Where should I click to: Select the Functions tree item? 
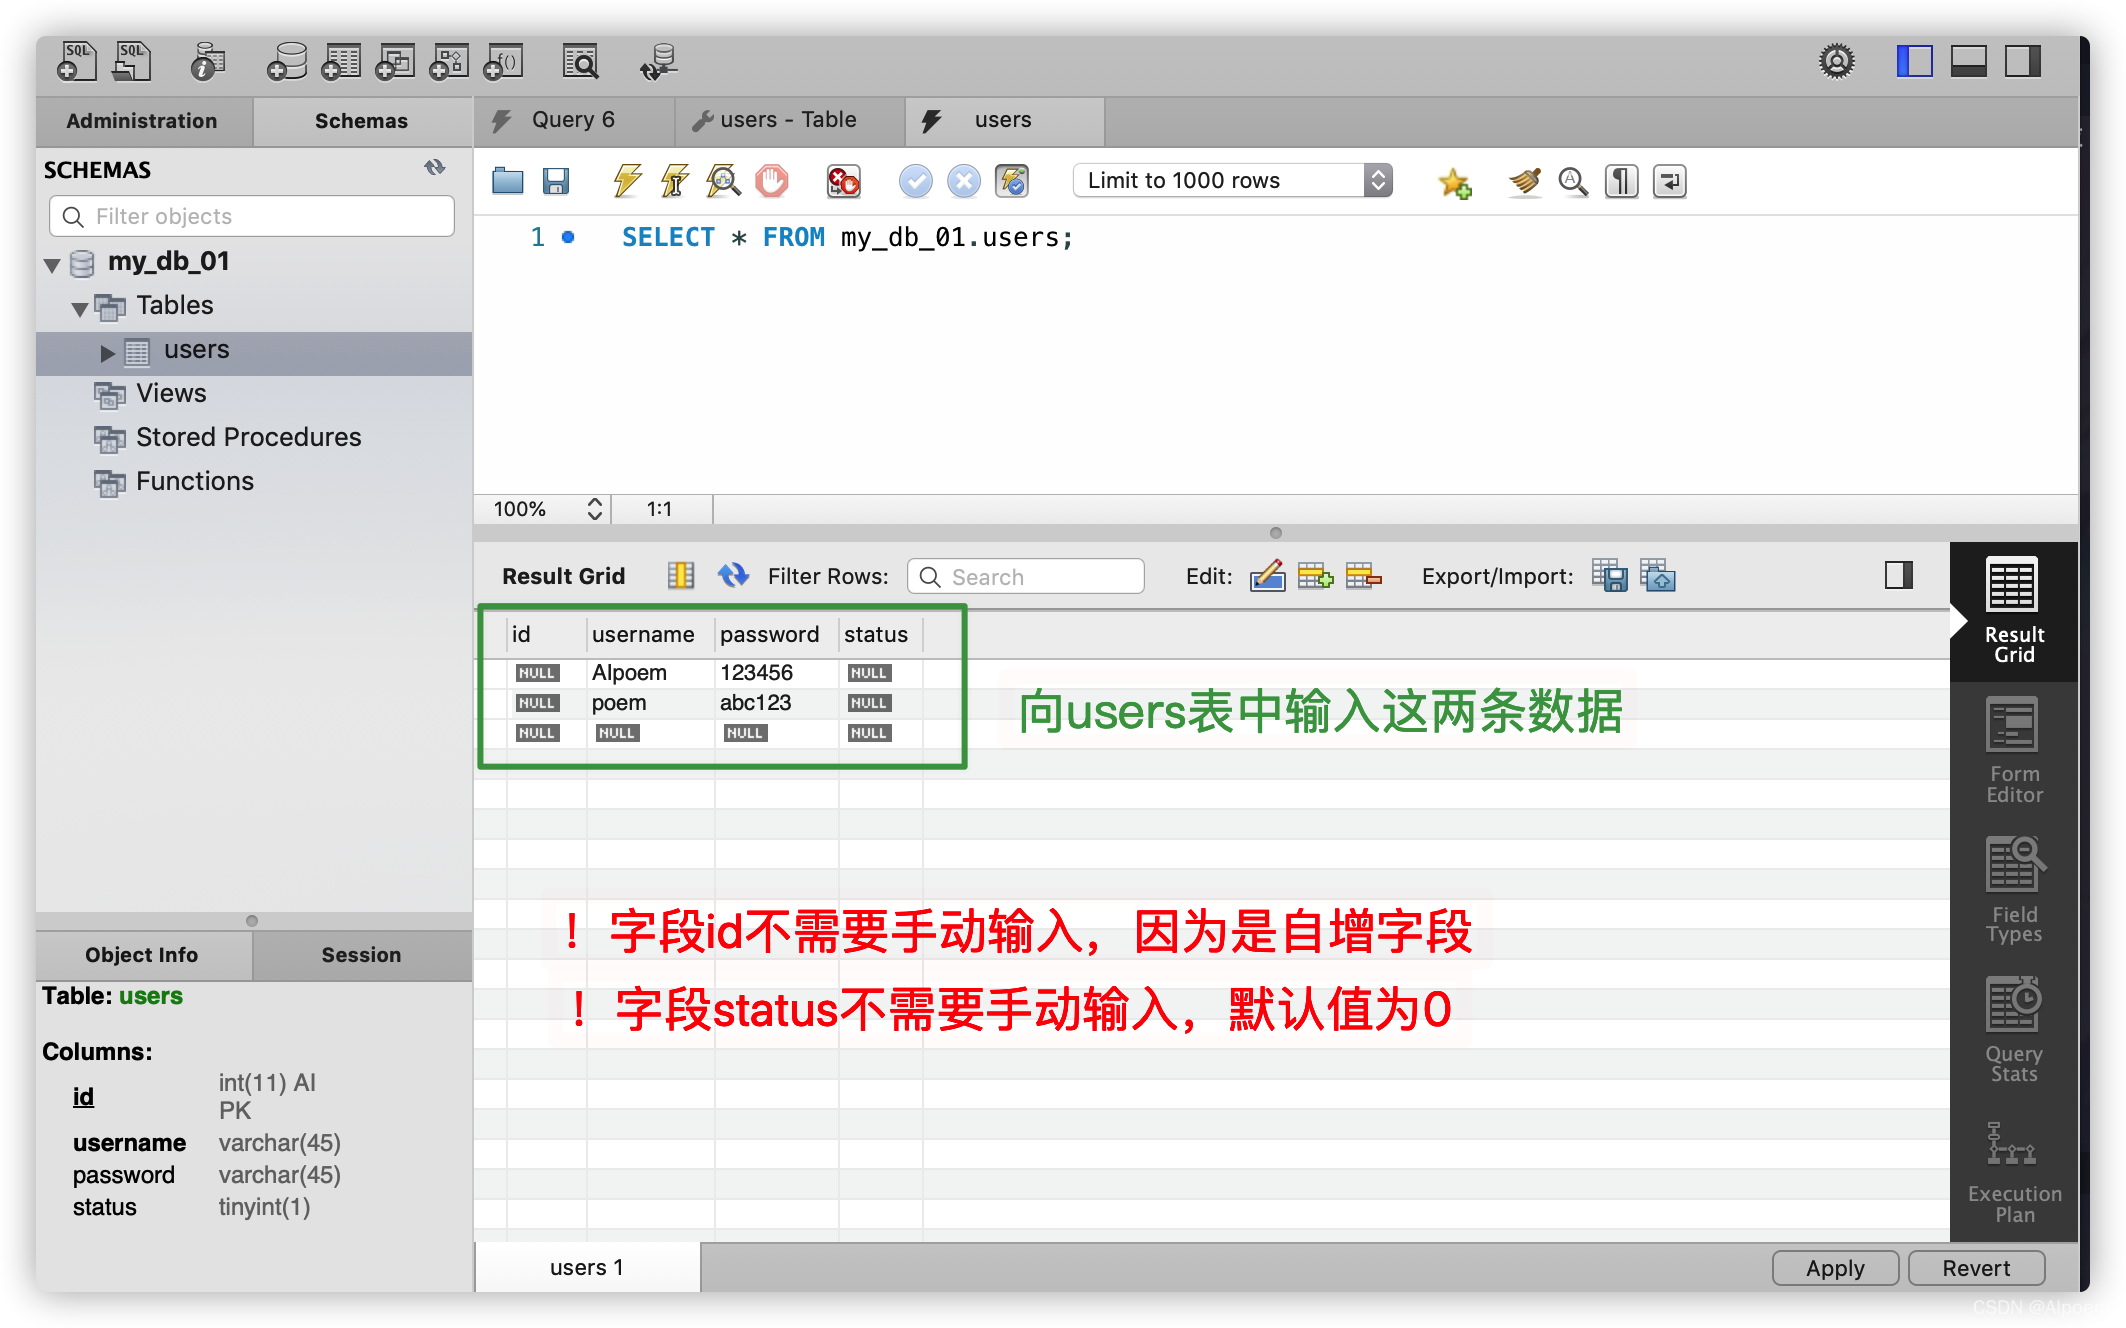point(194,481)
